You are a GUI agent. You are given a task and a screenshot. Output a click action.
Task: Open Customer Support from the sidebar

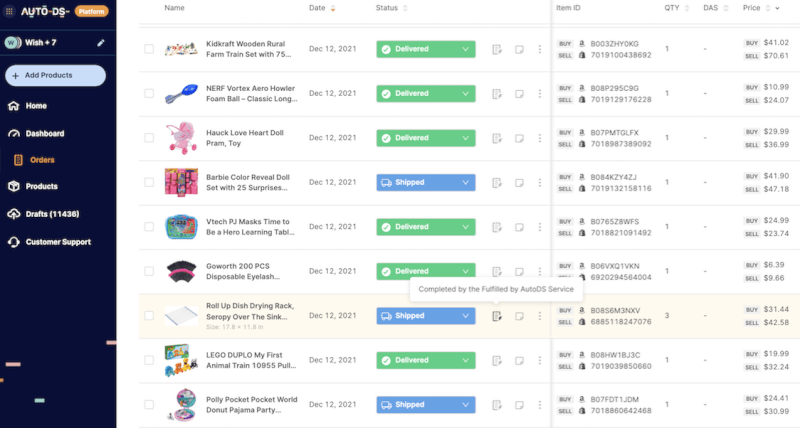pos(58,242)
